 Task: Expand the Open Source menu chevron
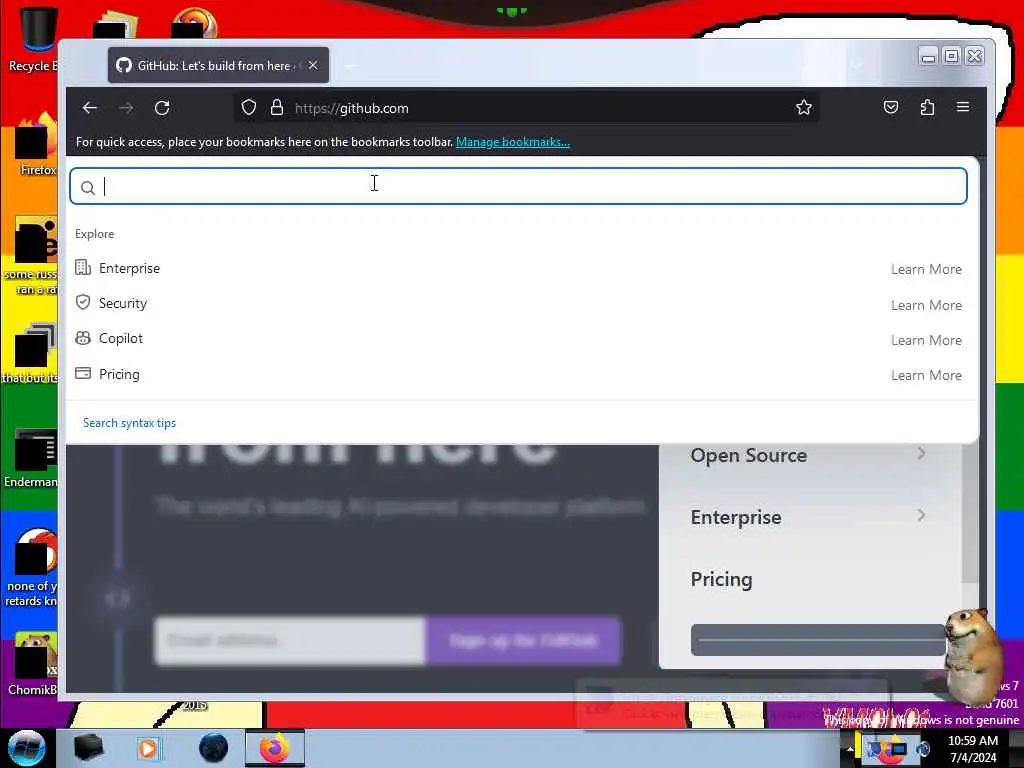[921, 453]
